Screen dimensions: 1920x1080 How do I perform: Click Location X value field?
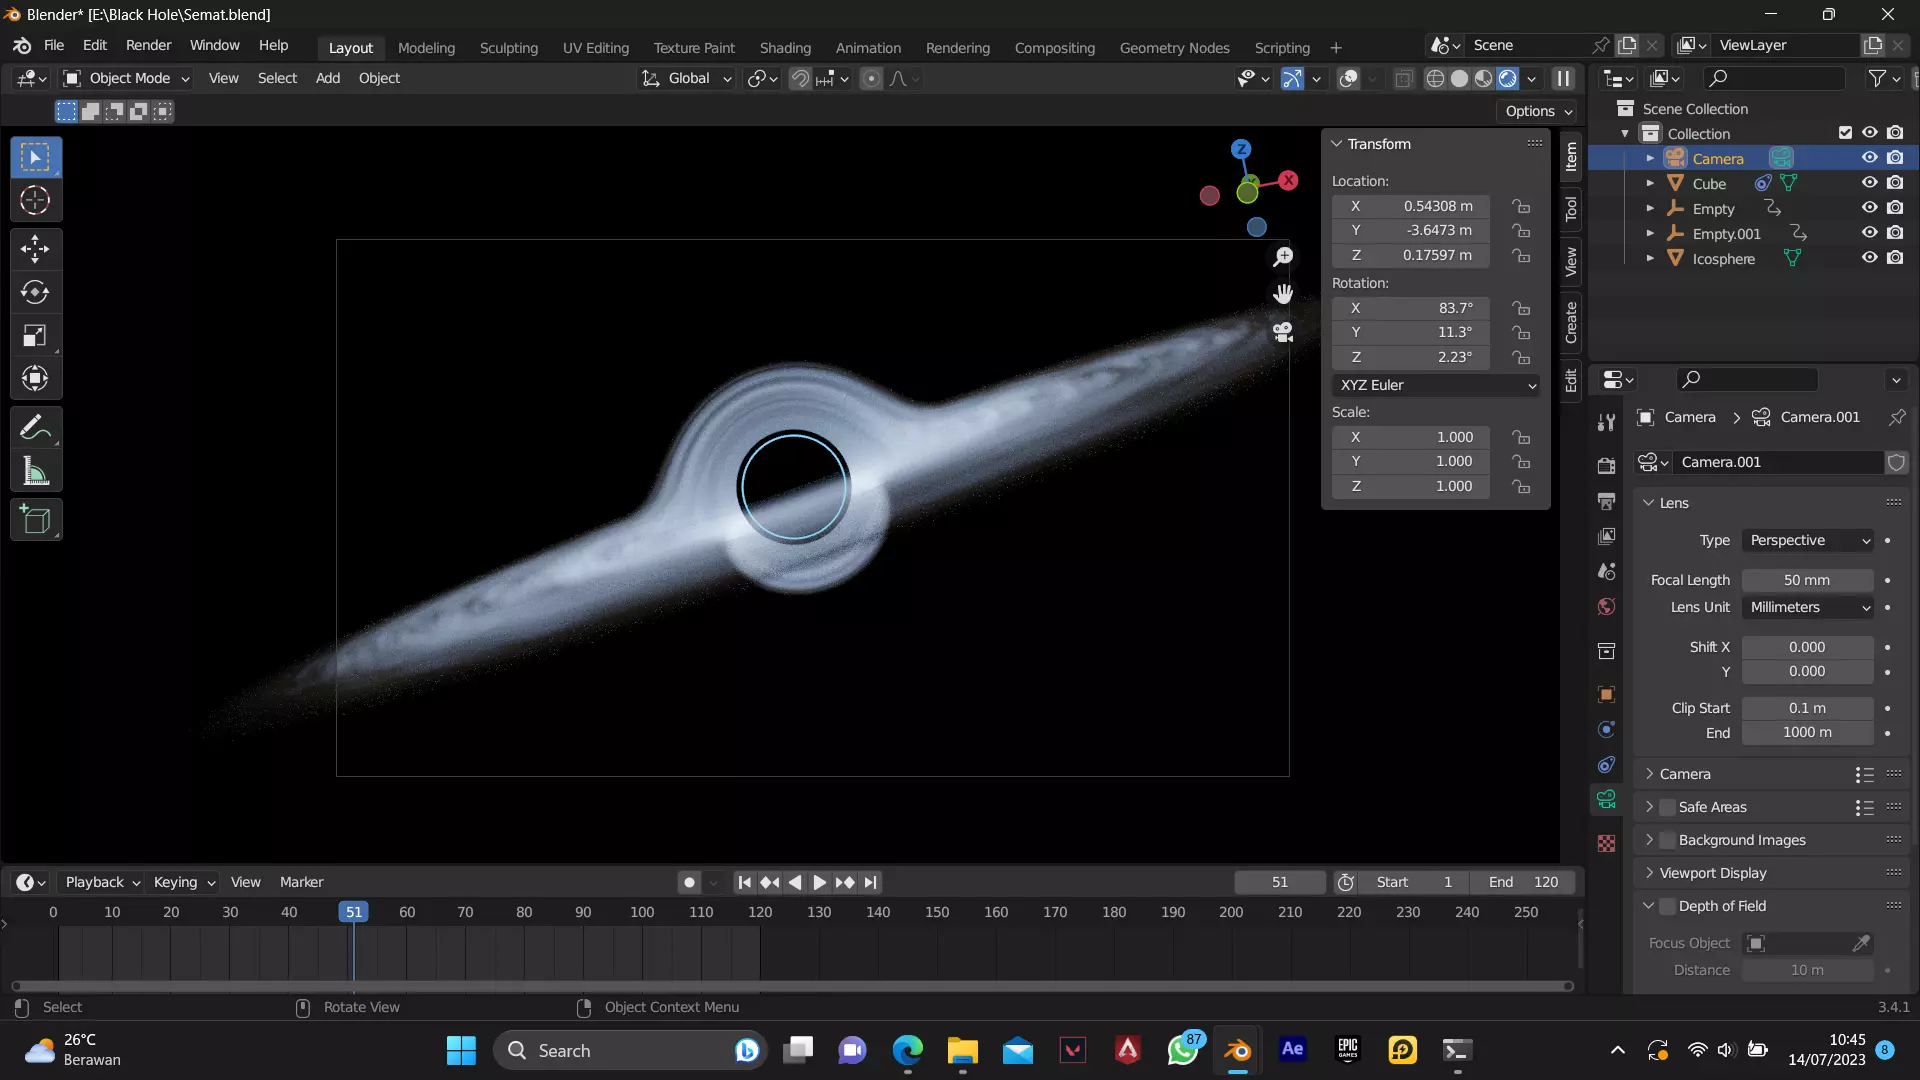(x=1411, y=206)
